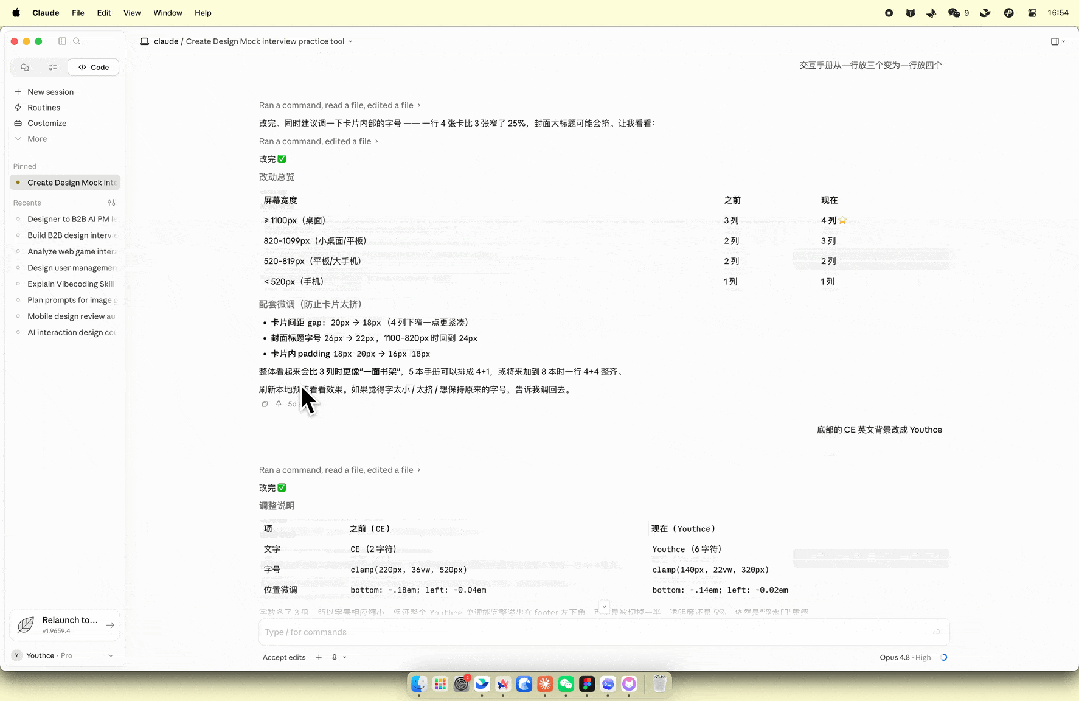Image resolution: width=1079 pixels, height=701 pixels.
Task: Open recent session Mobile design review
Action: [65, 316]
